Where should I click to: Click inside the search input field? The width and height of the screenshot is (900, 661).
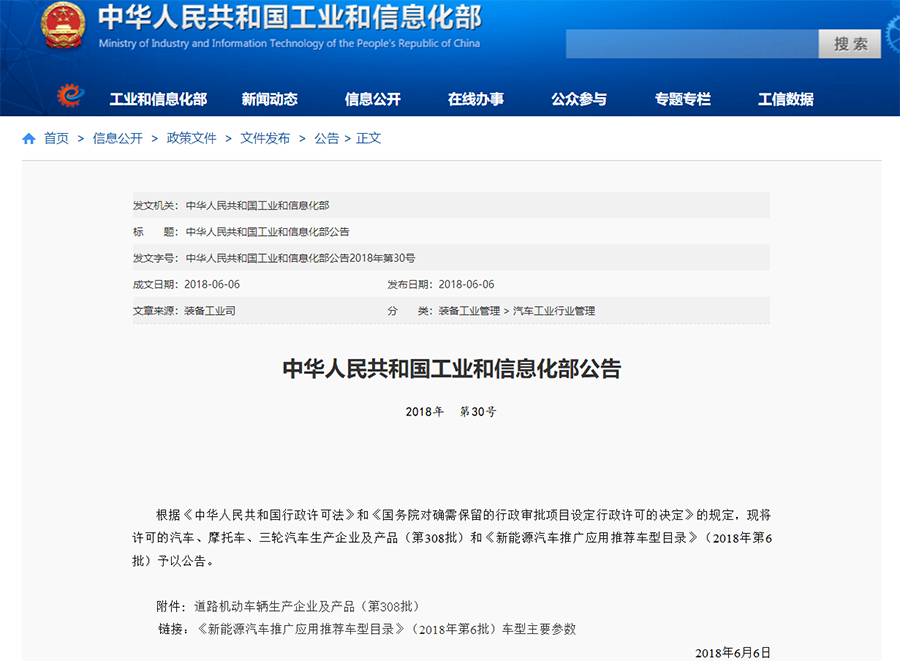(691, 44)
